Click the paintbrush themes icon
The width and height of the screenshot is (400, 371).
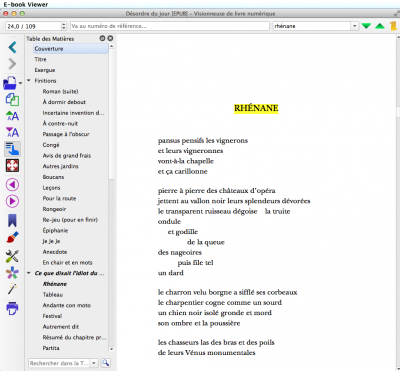pos(12,237)
